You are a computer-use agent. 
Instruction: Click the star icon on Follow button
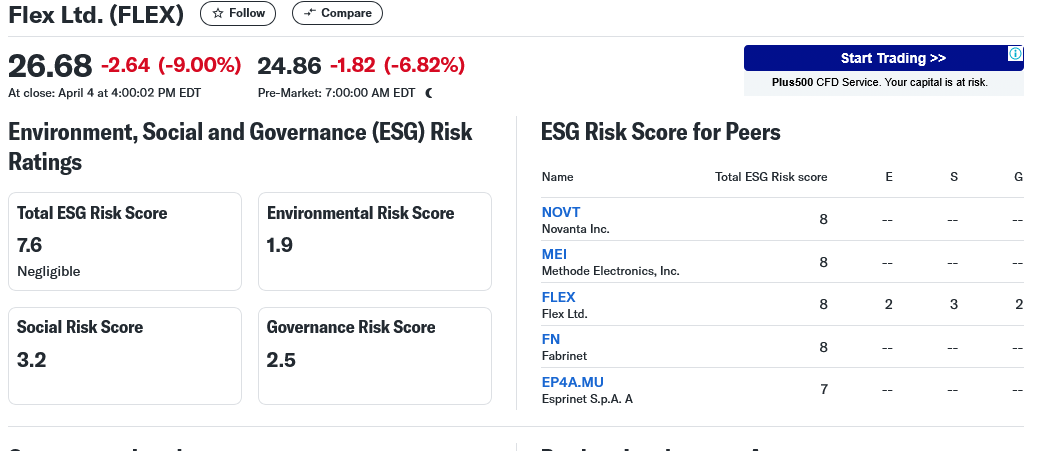[218, 13]
